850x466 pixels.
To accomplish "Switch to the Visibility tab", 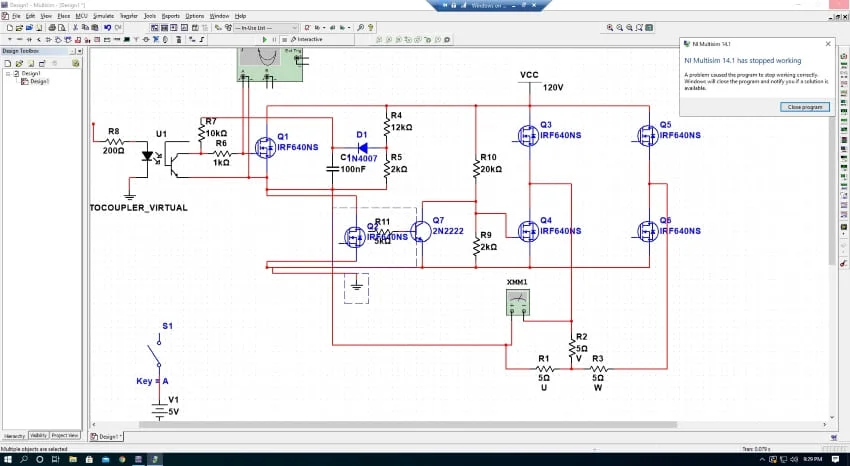I will click(38, 436).
